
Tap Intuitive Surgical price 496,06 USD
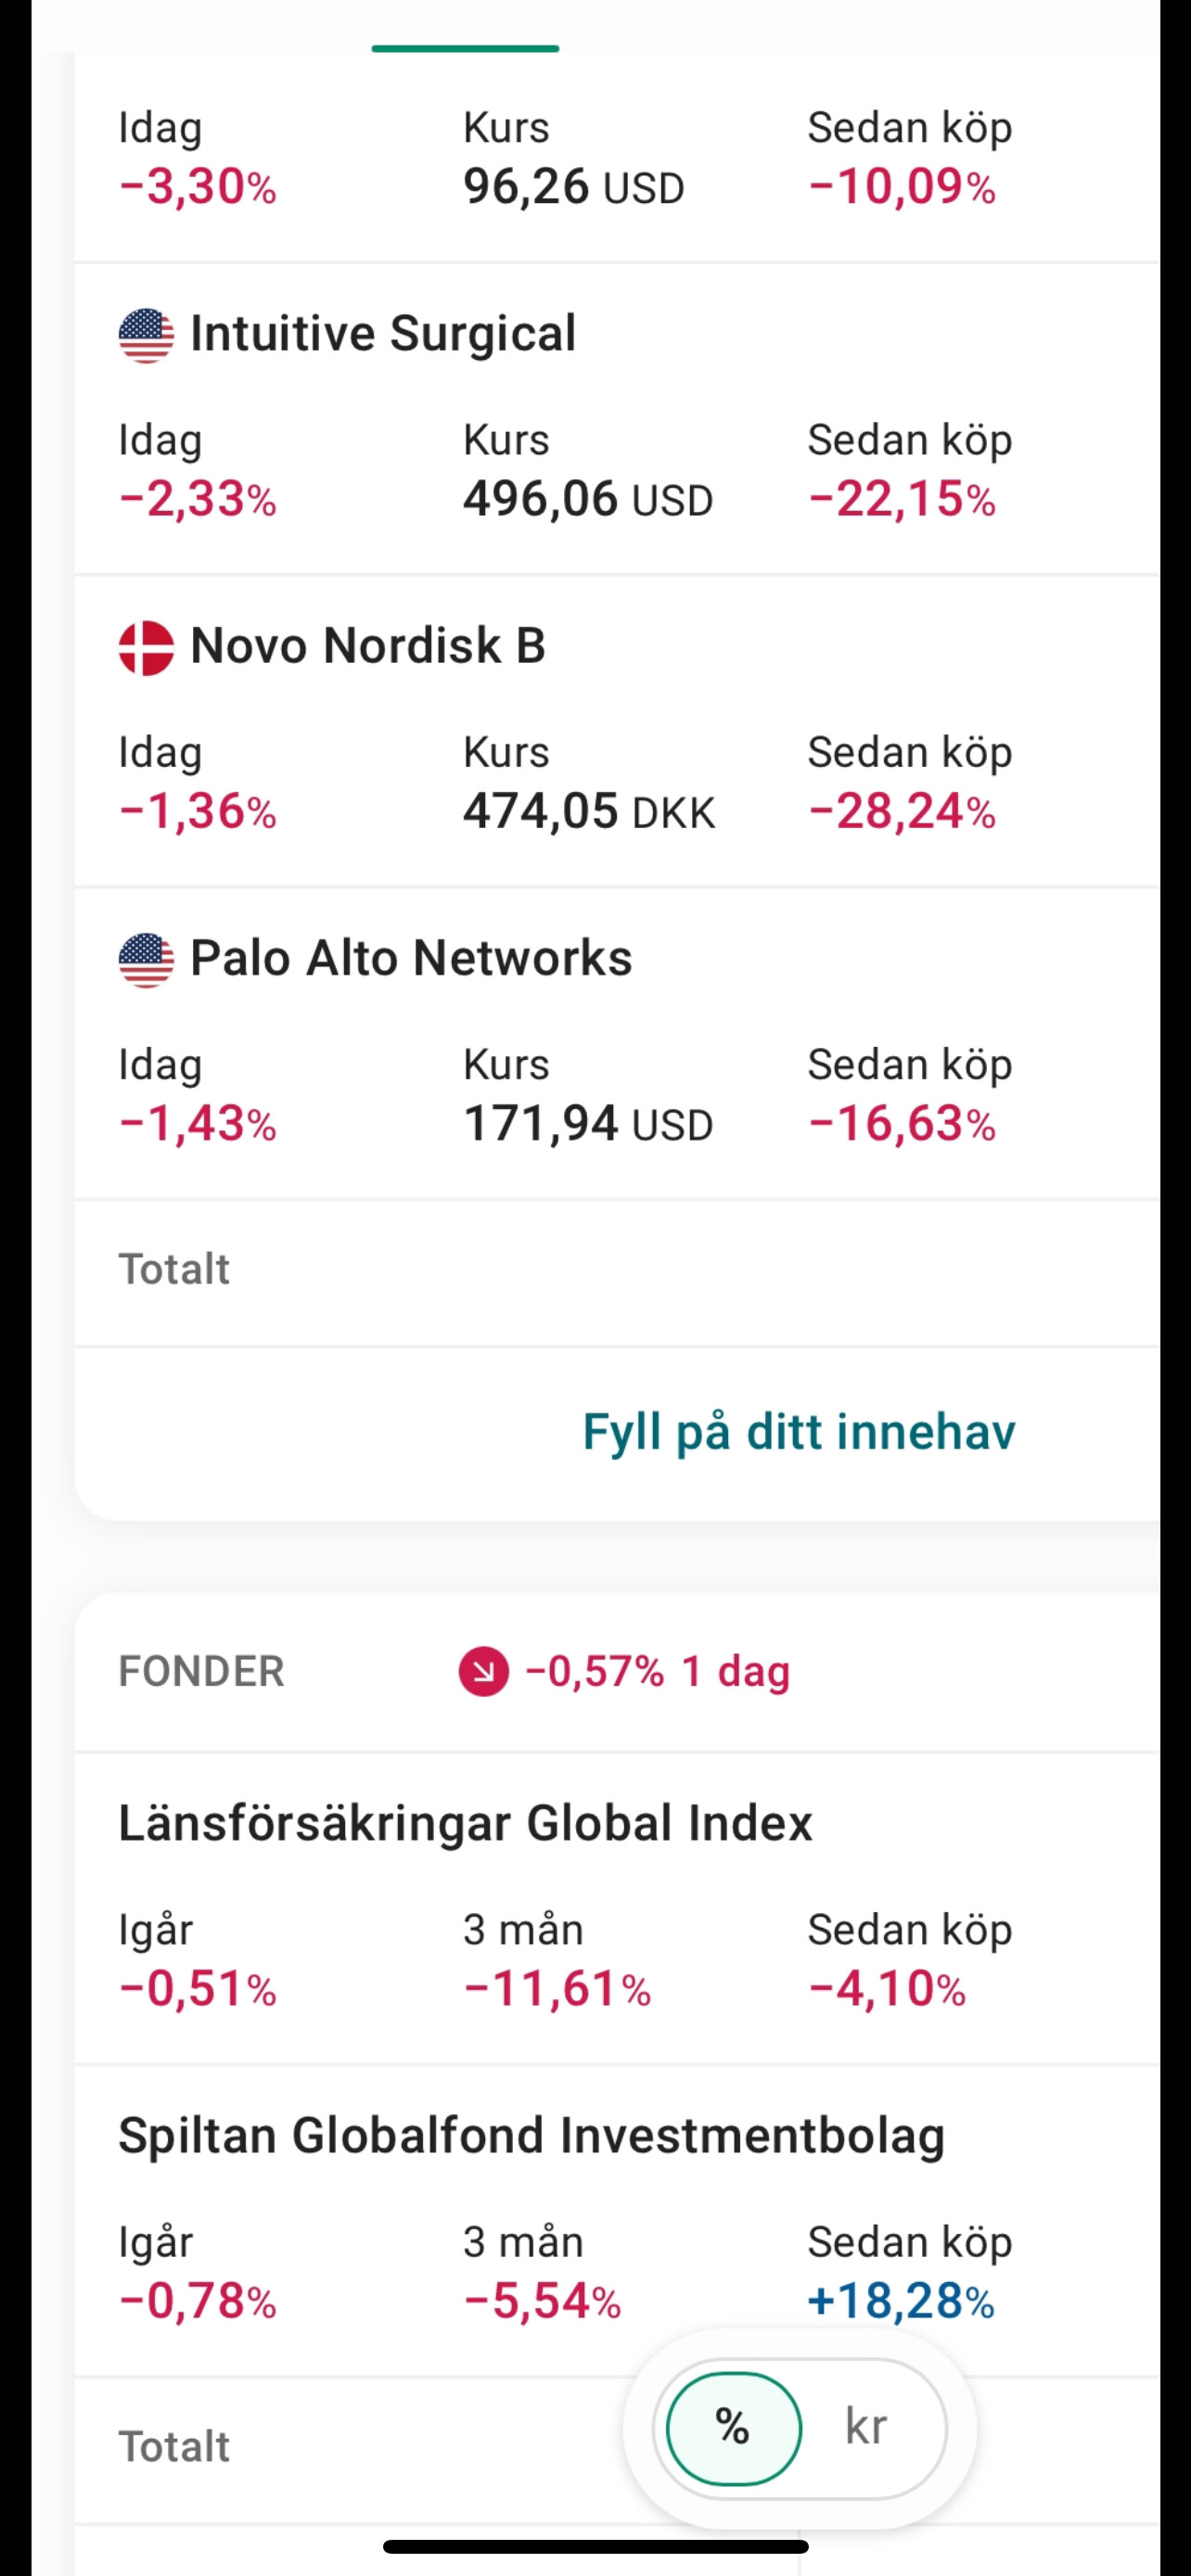tap(587, 499)
